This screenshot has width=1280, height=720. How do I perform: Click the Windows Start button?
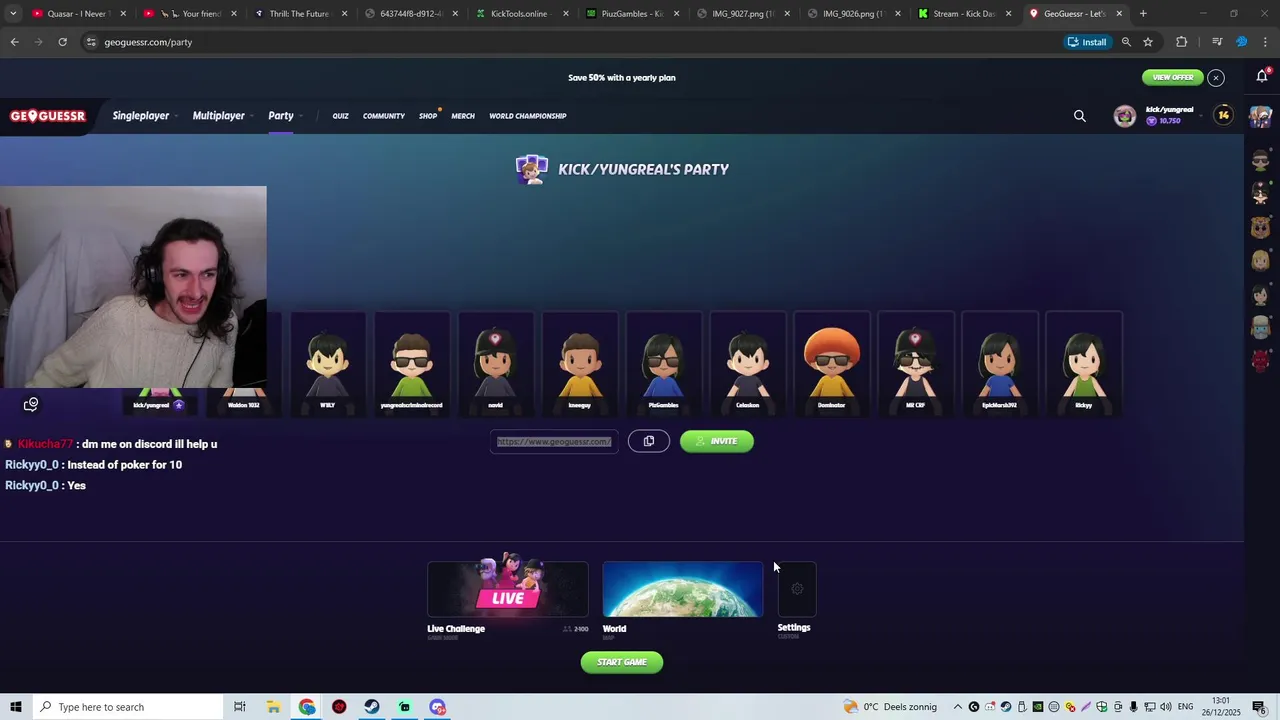click(x=15, y=707)
